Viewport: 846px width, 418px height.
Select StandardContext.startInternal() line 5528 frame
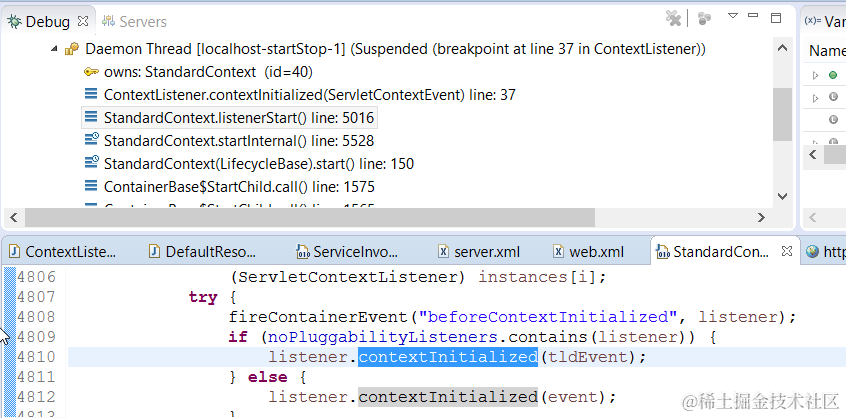pyautogui.click(x=239, y=141)
